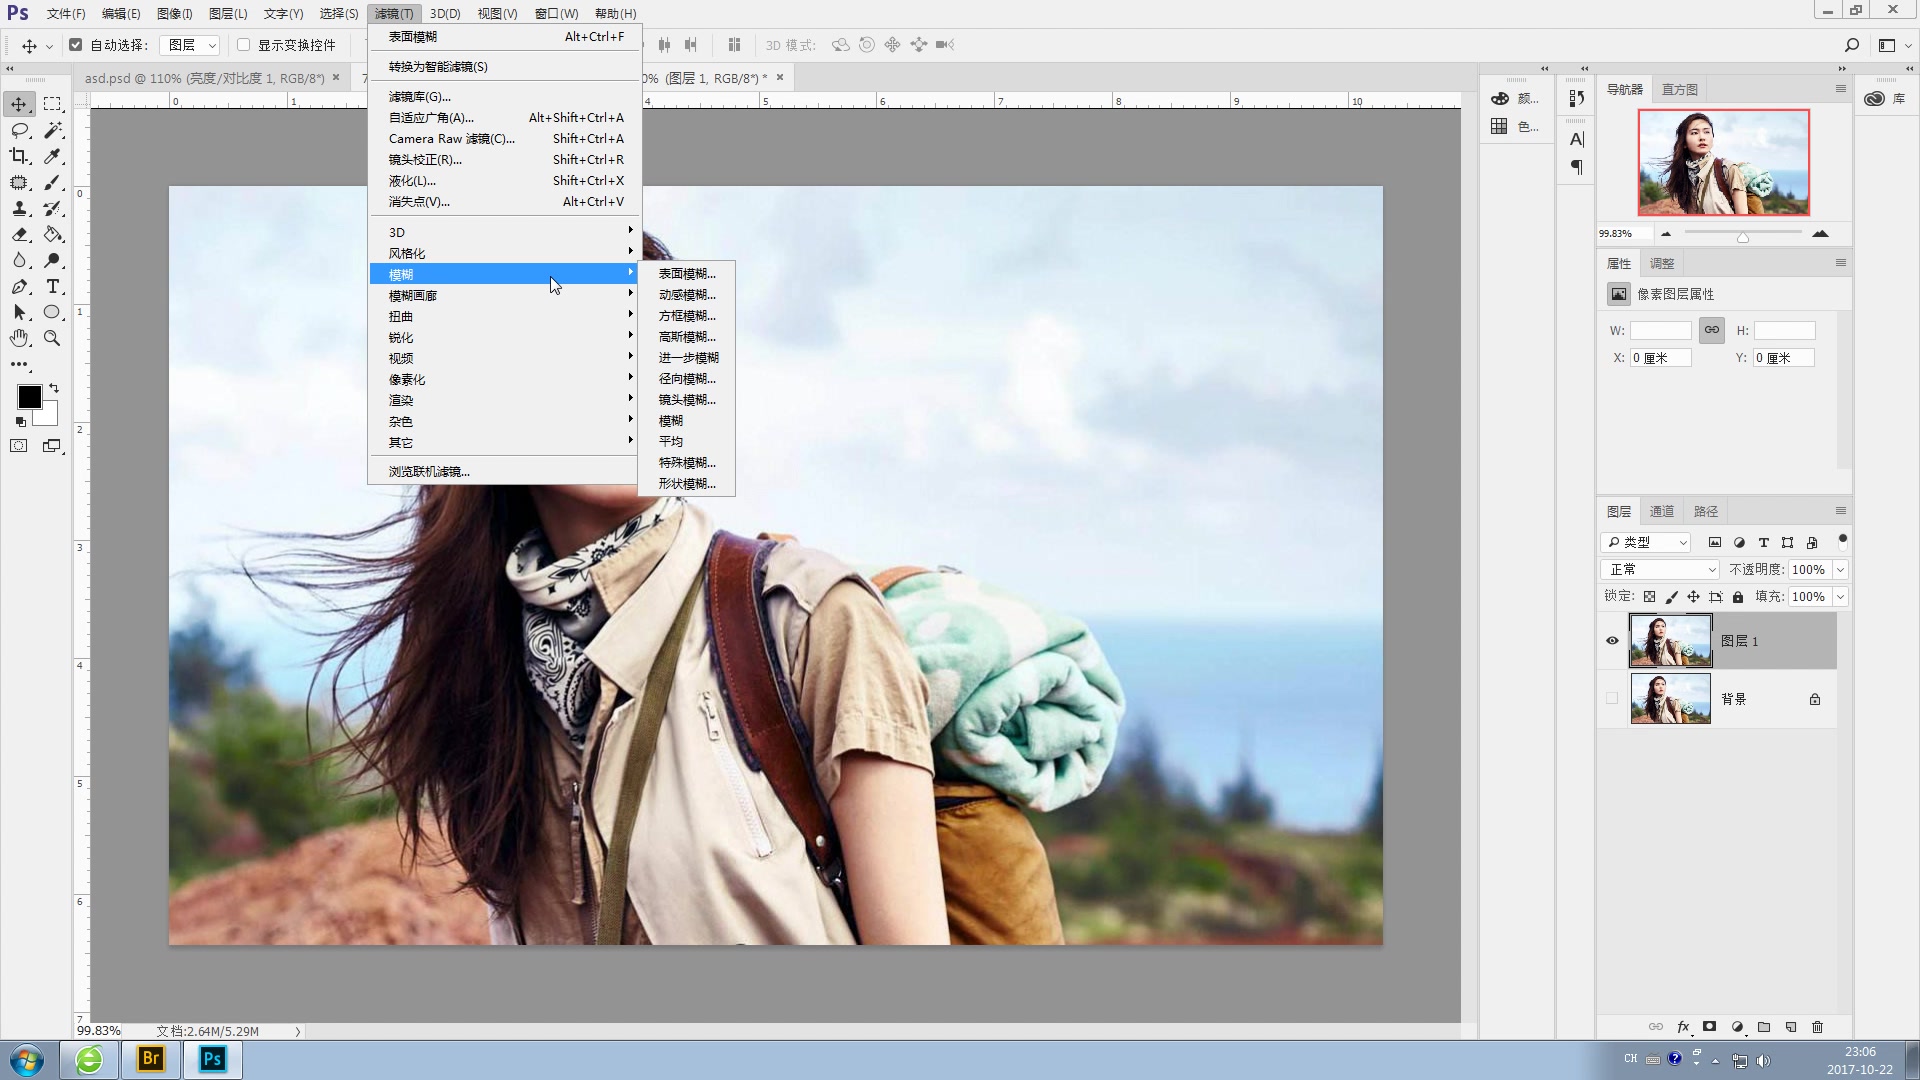Switch to the 通道 tab
Viewport: 1920px width, 1080px height.
coord(1661,511)
